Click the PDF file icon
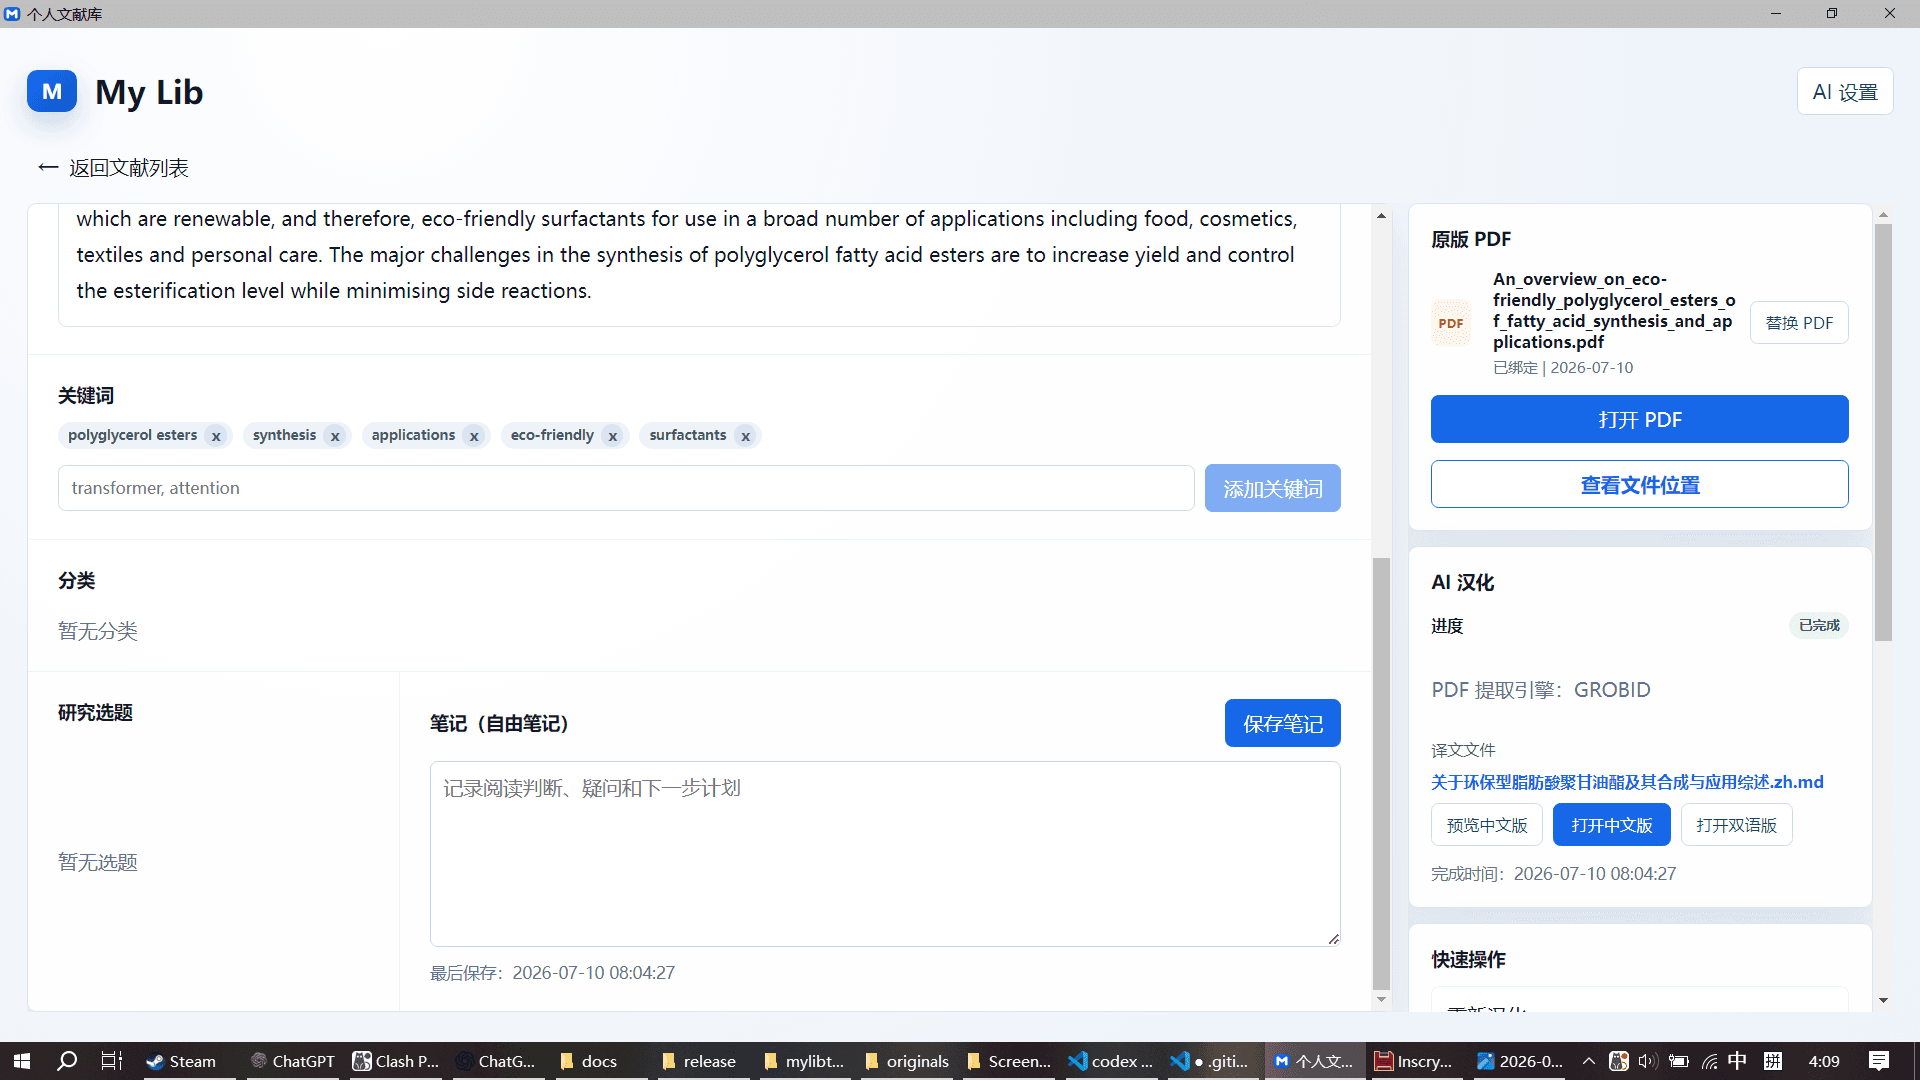Image resolution: width=1920 pixels, height=1080 pixels. [1451, 323]
